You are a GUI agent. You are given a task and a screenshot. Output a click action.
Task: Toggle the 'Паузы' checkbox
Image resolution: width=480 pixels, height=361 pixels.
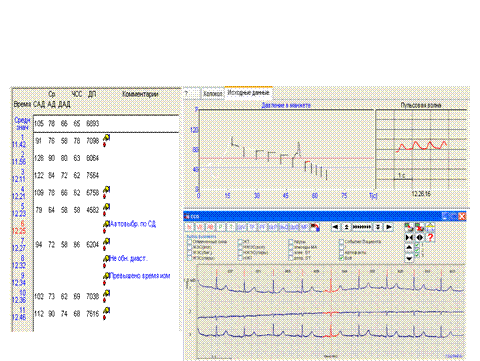click(x=291, y=242)
